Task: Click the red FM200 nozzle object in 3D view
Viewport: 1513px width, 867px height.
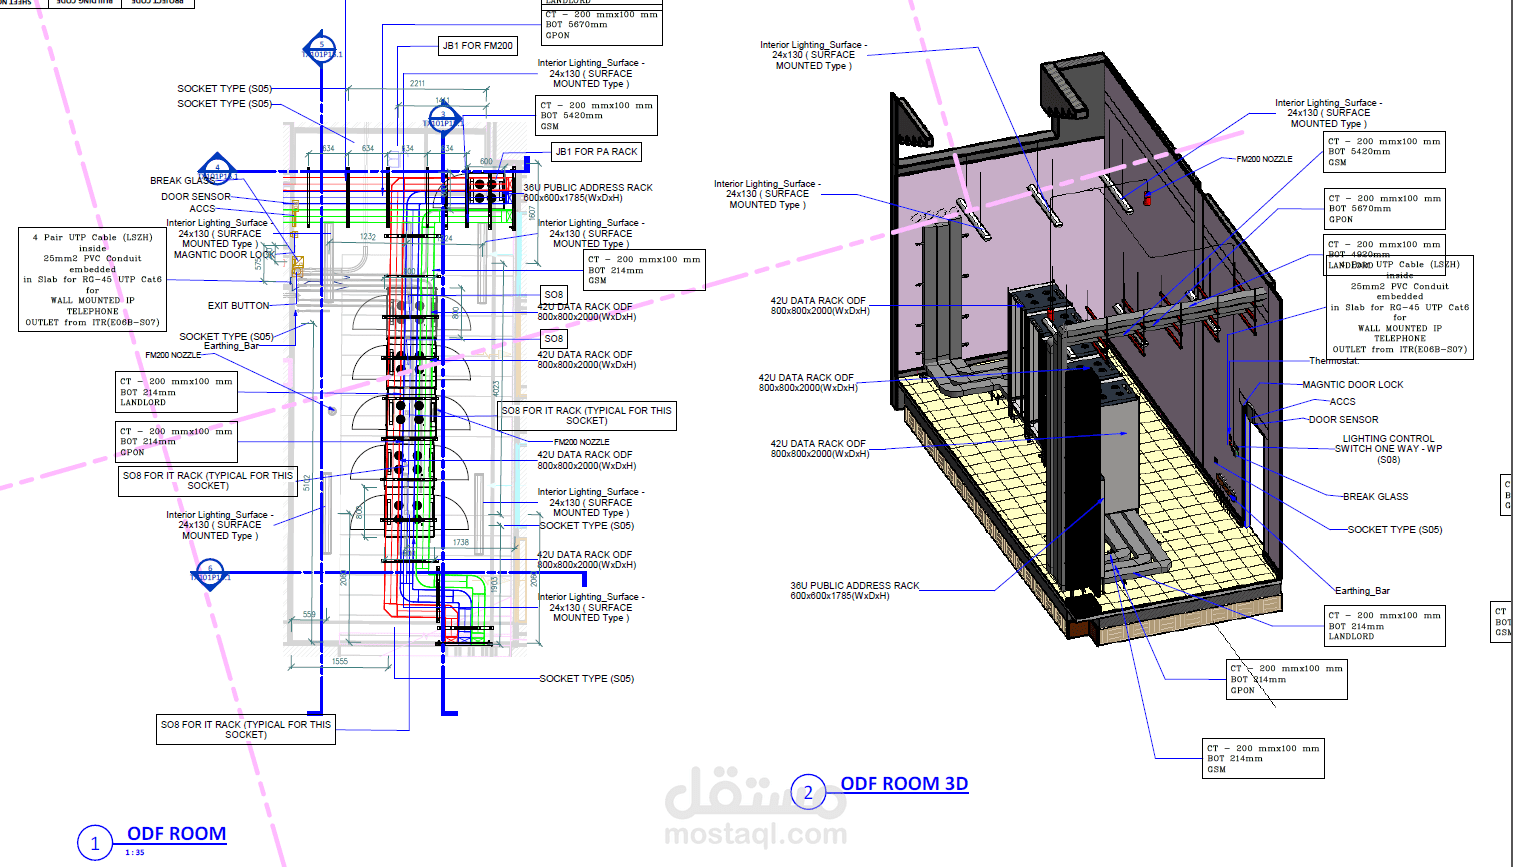Action: tap(1147, 199)
